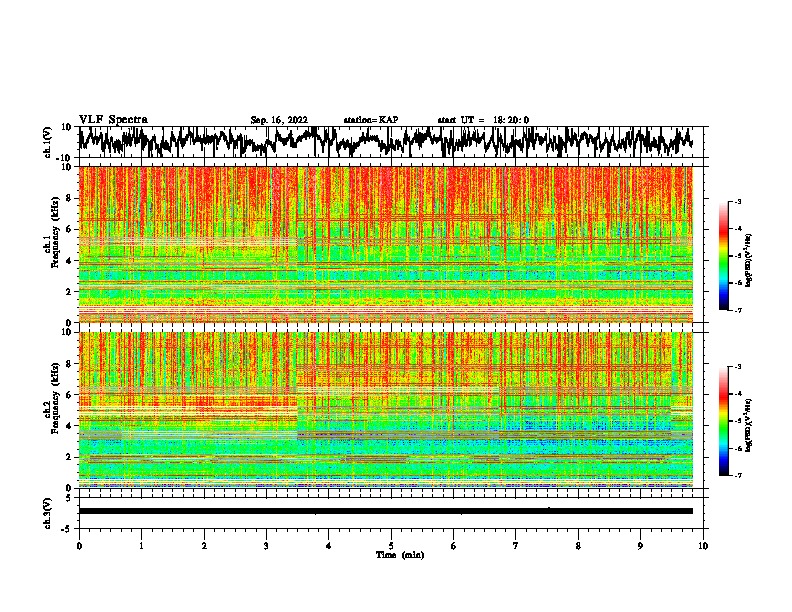Image resolution: width=792 pixels, height=612 pixels.
Task: Click the '5' tick on ch.3(V) axis
Action: [x=69, y=498]
